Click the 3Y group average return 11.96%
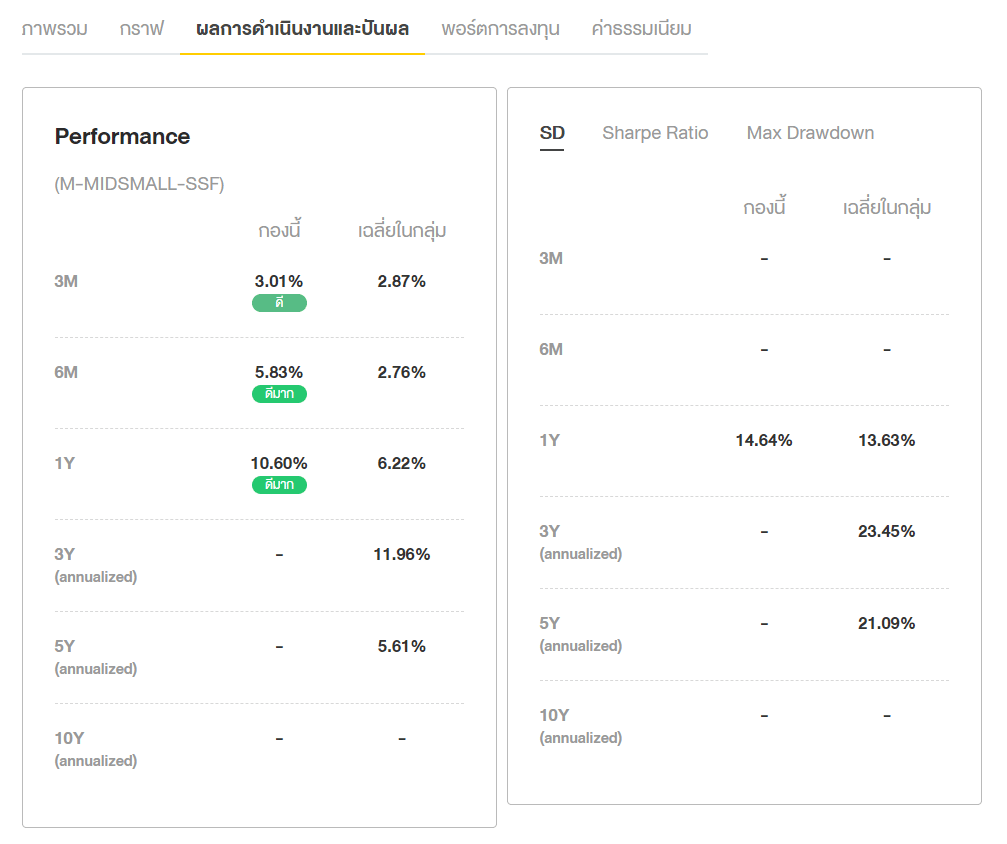 pos(402,554)
